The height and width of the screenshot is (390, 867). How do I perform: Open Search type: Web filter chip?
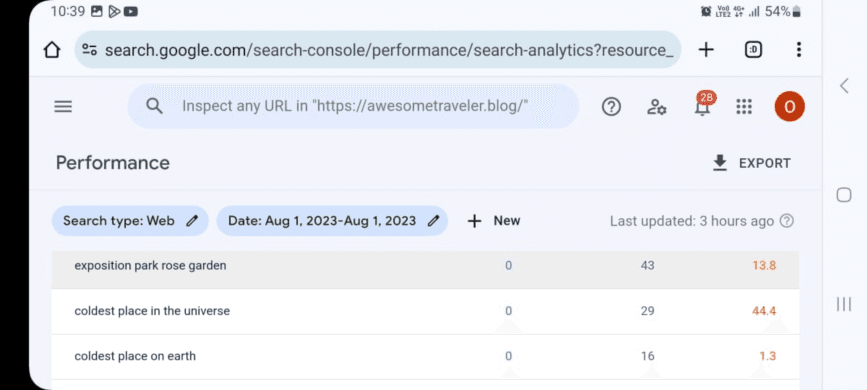[130, 221]
